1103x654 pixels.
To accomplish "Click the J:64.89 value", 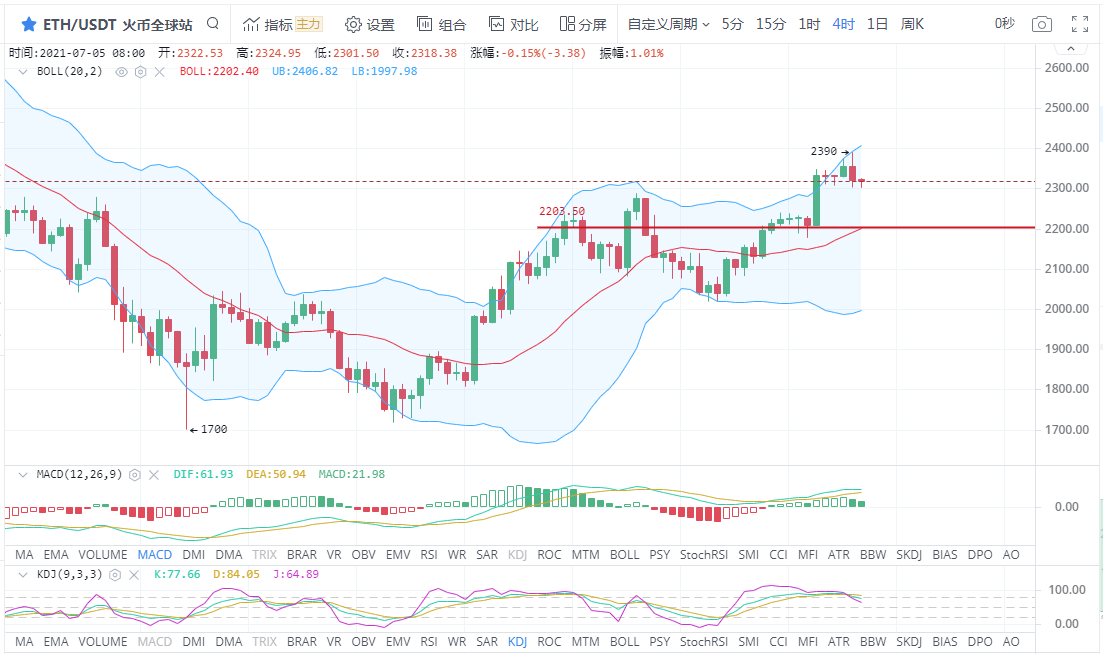I will tap(295, 575).
